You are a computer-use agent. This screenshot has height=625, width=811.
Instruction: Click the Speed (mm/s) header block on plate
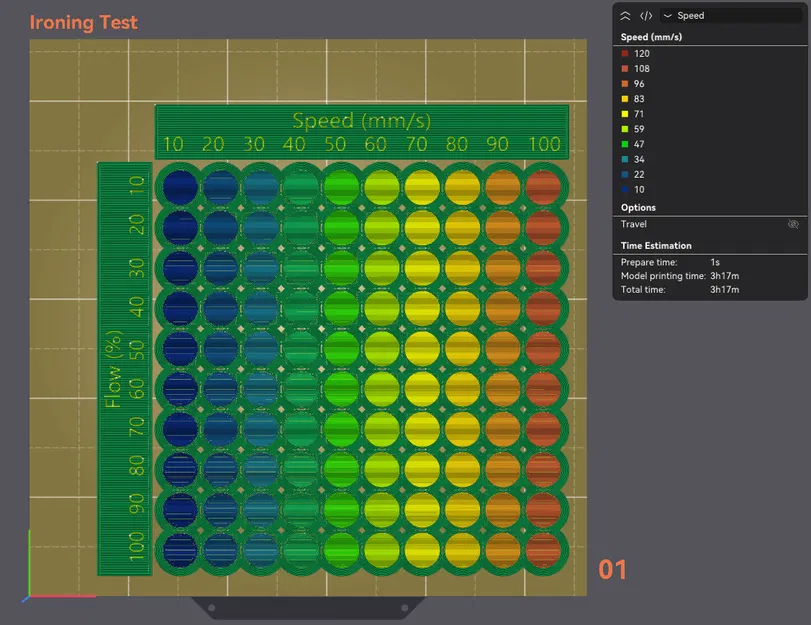tap(362, 132)
